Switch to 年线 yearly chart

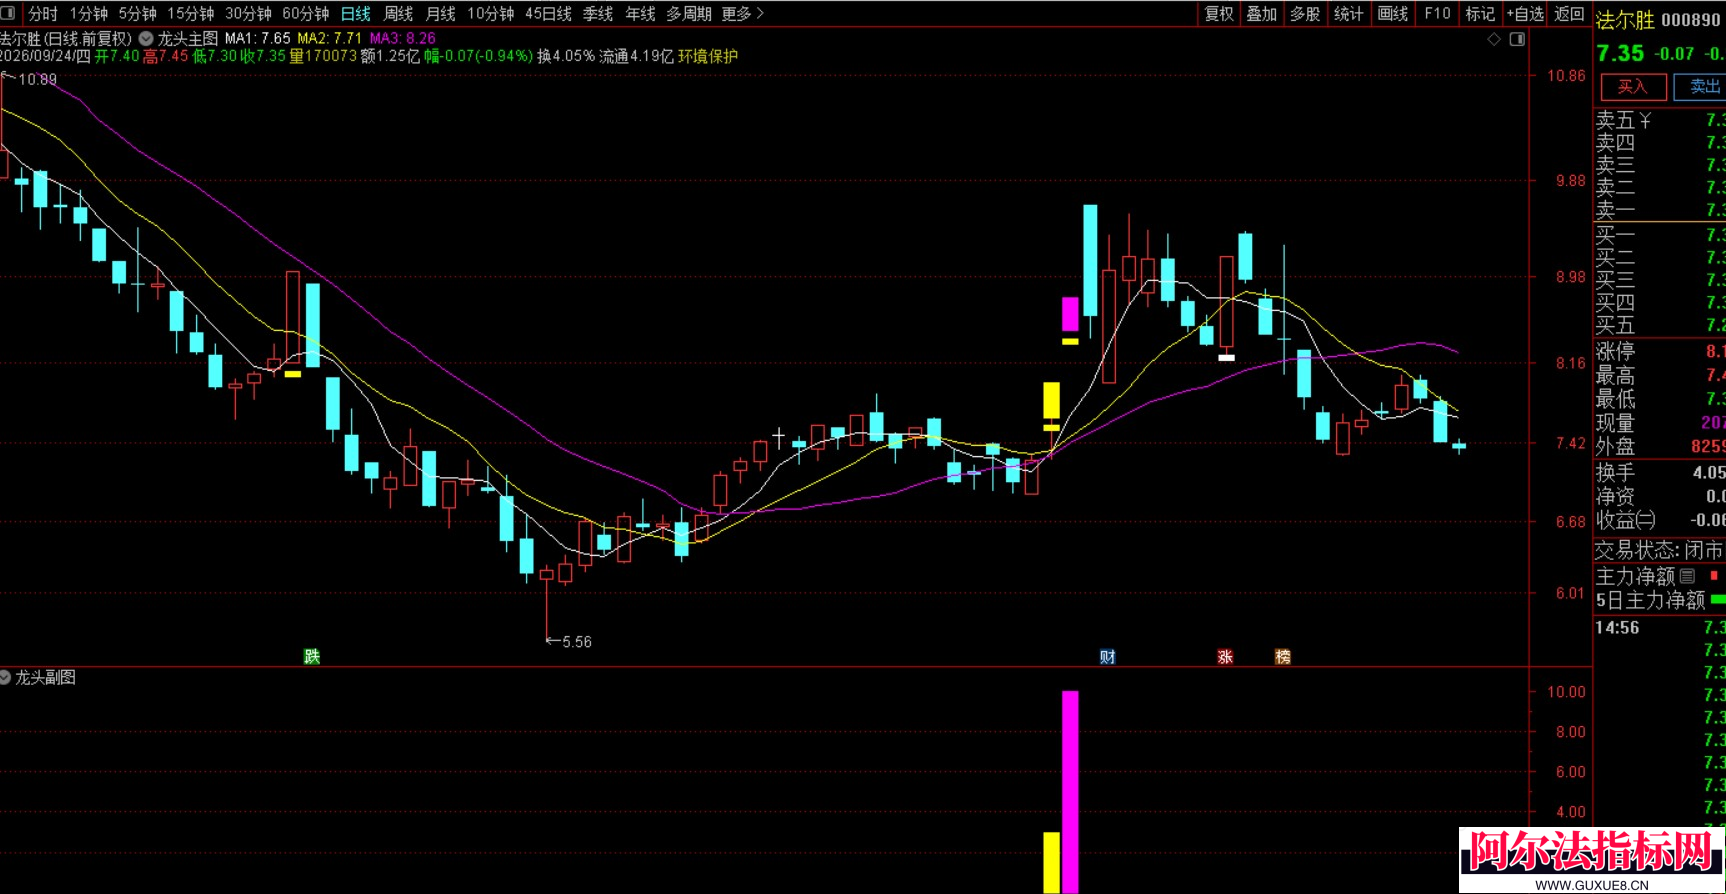[x=640, y=13]
